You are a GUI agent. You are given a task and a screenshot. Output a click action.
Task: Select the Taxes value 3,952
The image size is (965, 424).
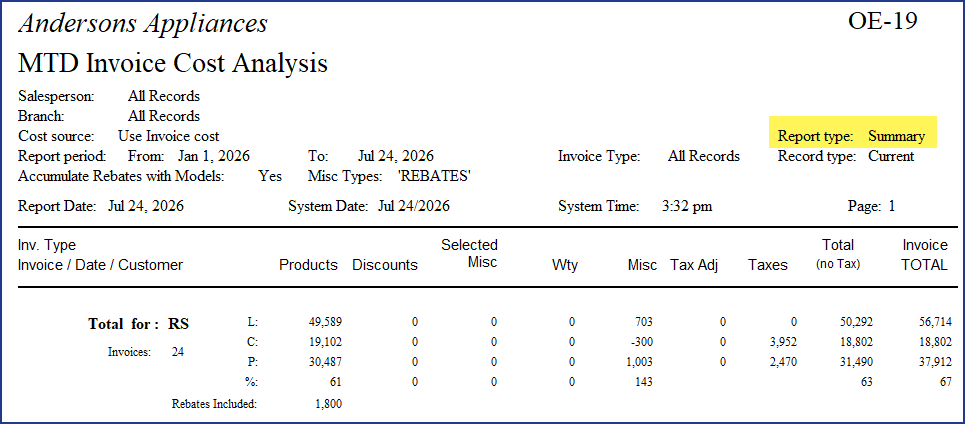[x=783, y=342]
